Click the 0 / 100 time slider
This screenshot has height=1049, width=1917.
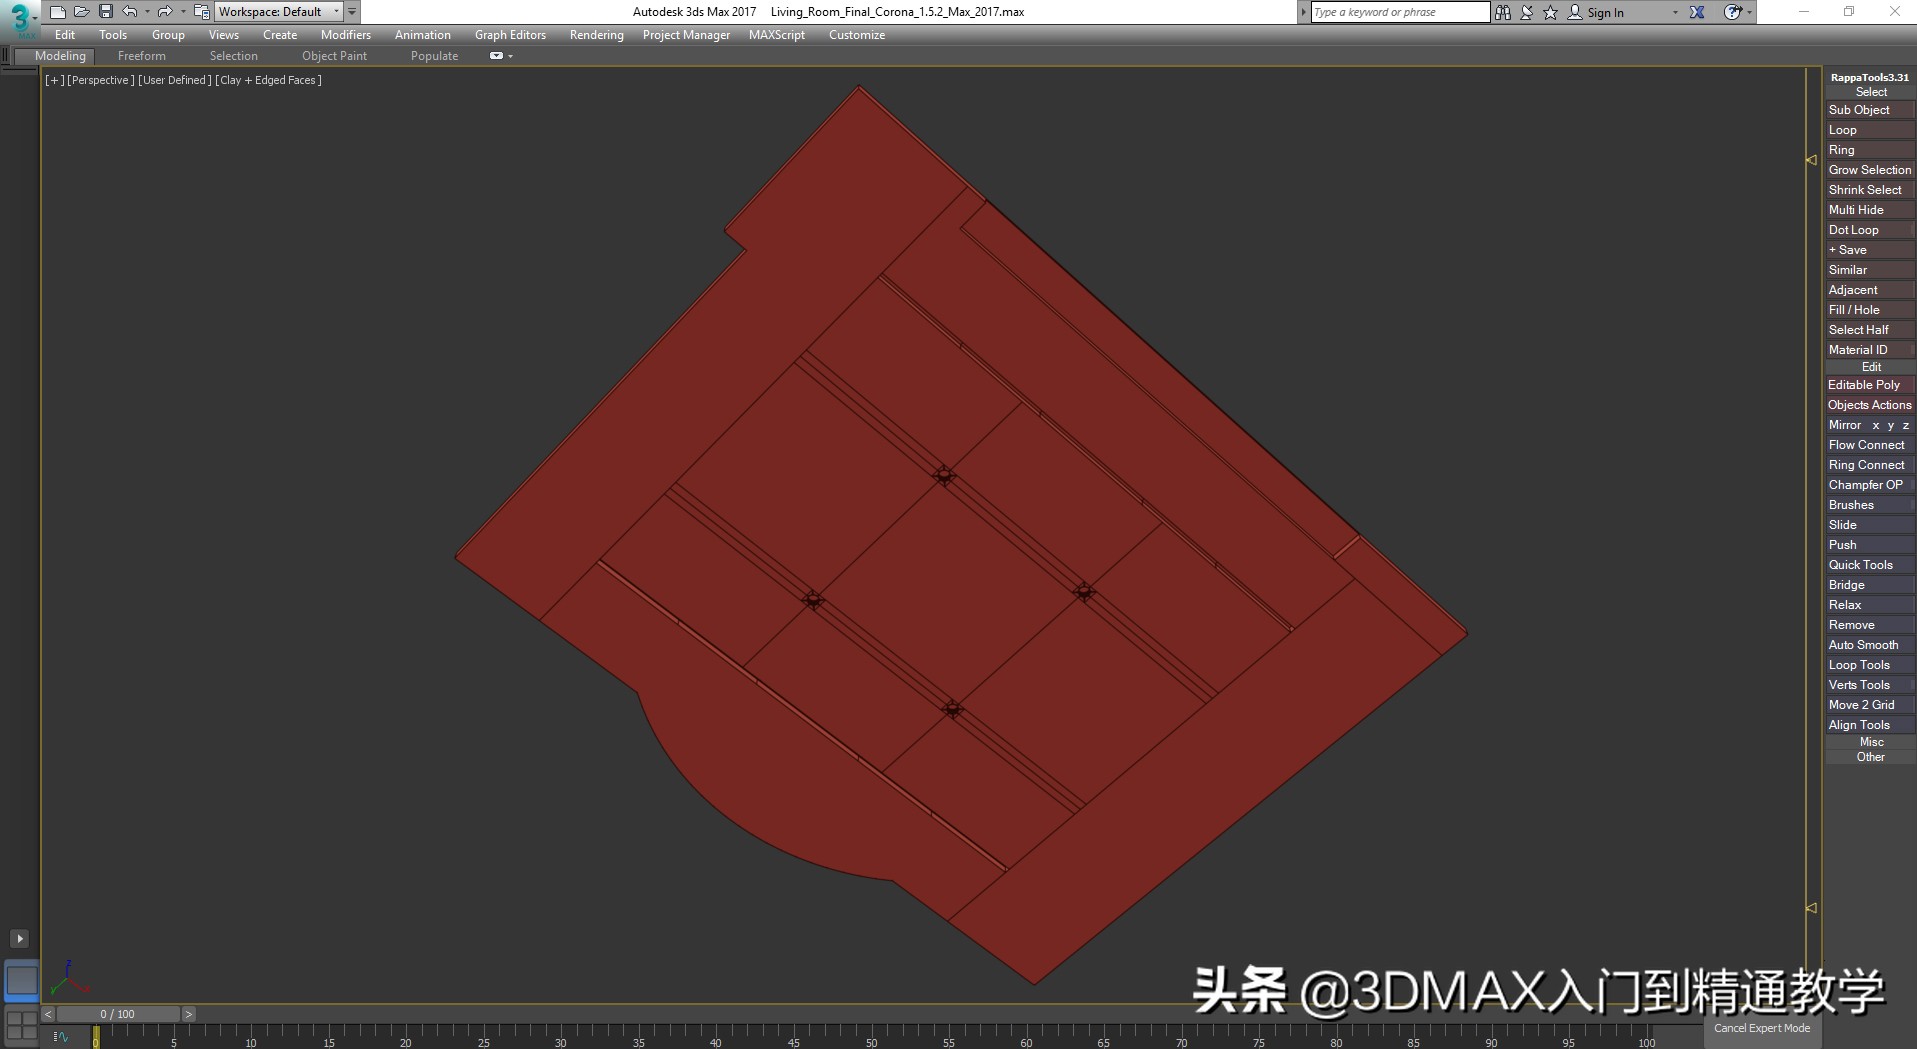pyautogui.click(x=118, y=1014)
